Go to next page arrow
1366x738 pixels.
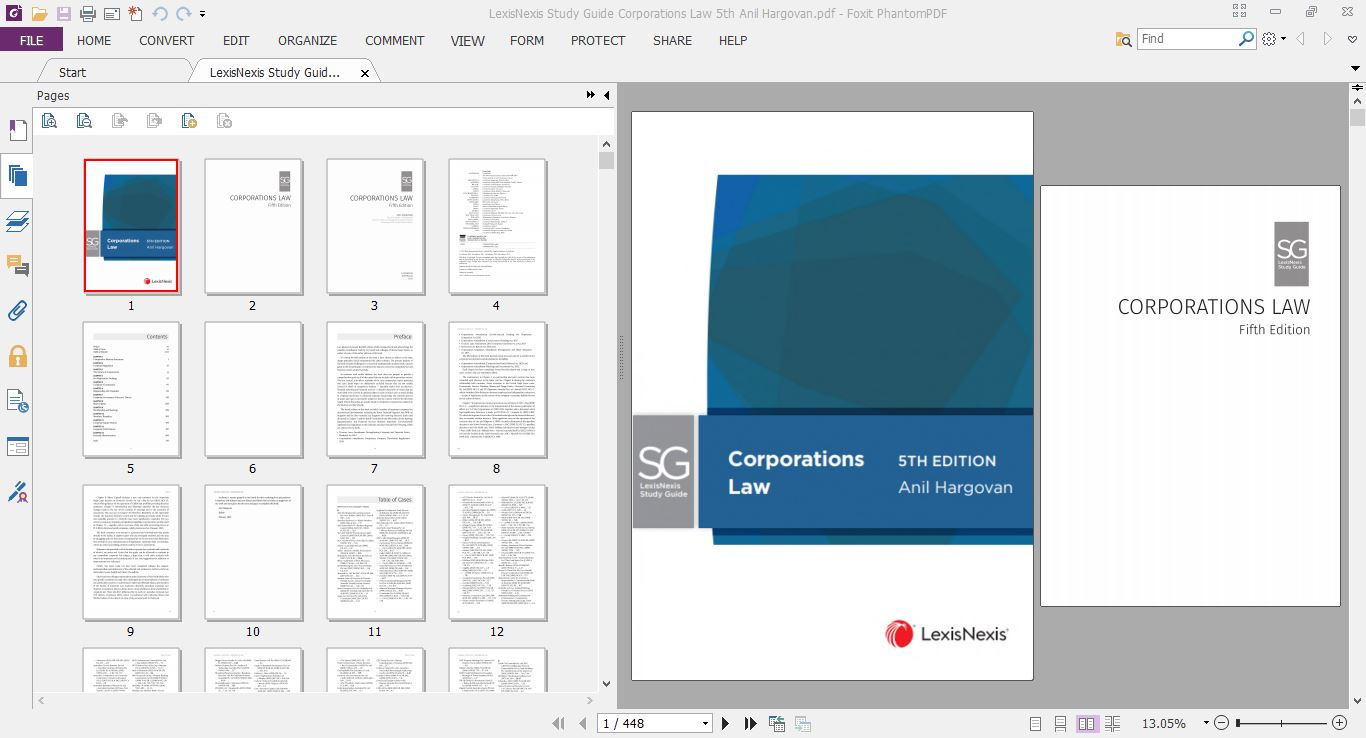click(x=726, y=723)
